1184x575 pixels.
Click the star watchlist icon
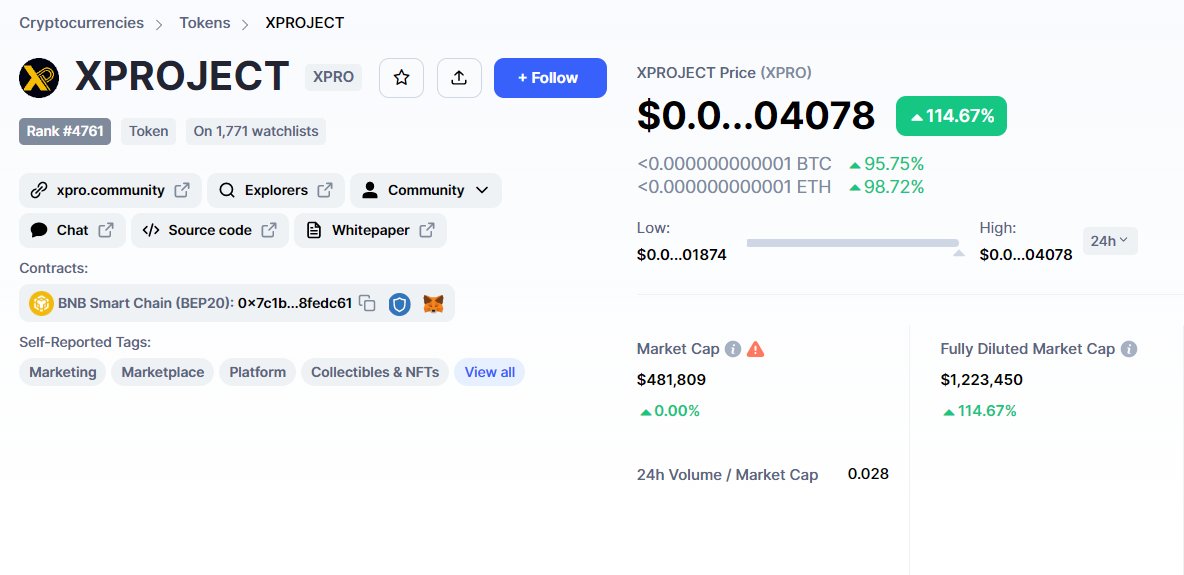click(401, 78)
